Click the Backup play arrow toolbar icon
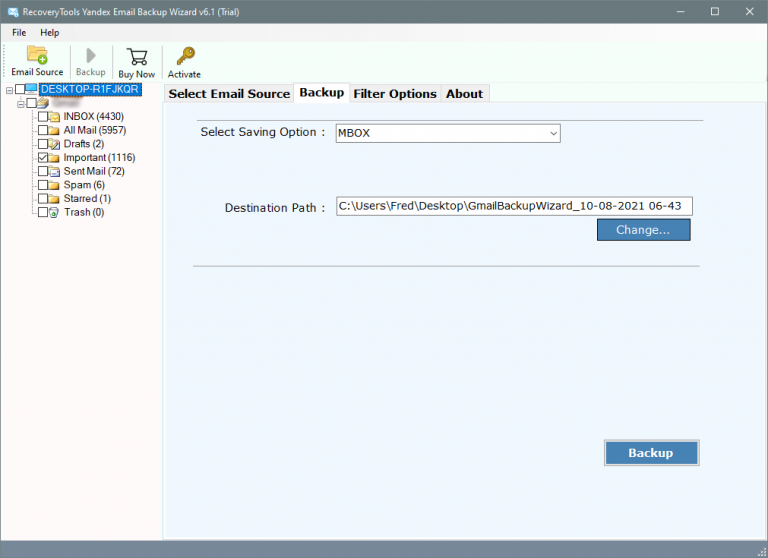768x558 pixels. [90, 55]
